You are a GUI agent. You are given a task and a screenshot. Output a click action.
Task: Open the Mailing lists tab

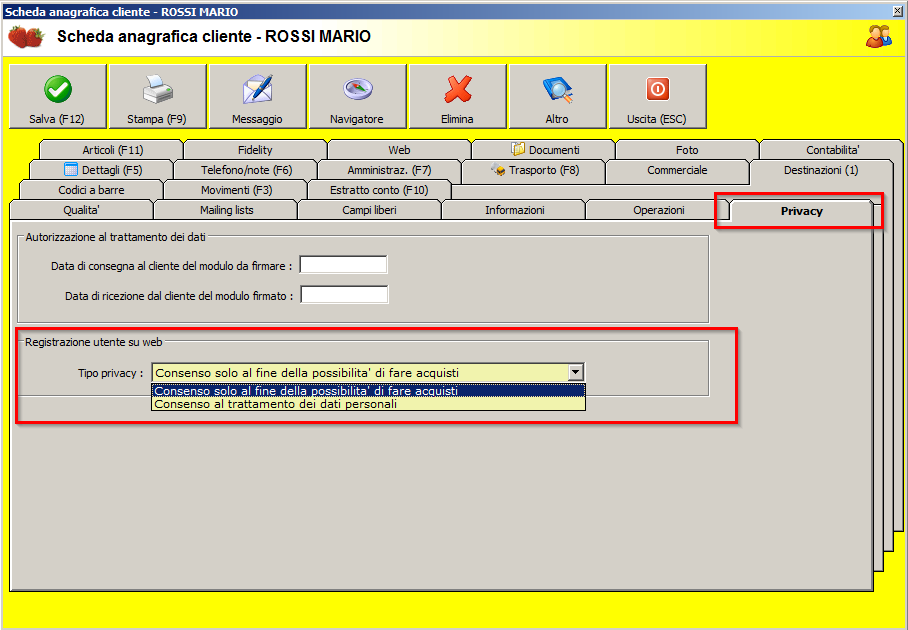pyautogui.click(x=226, y=210)
